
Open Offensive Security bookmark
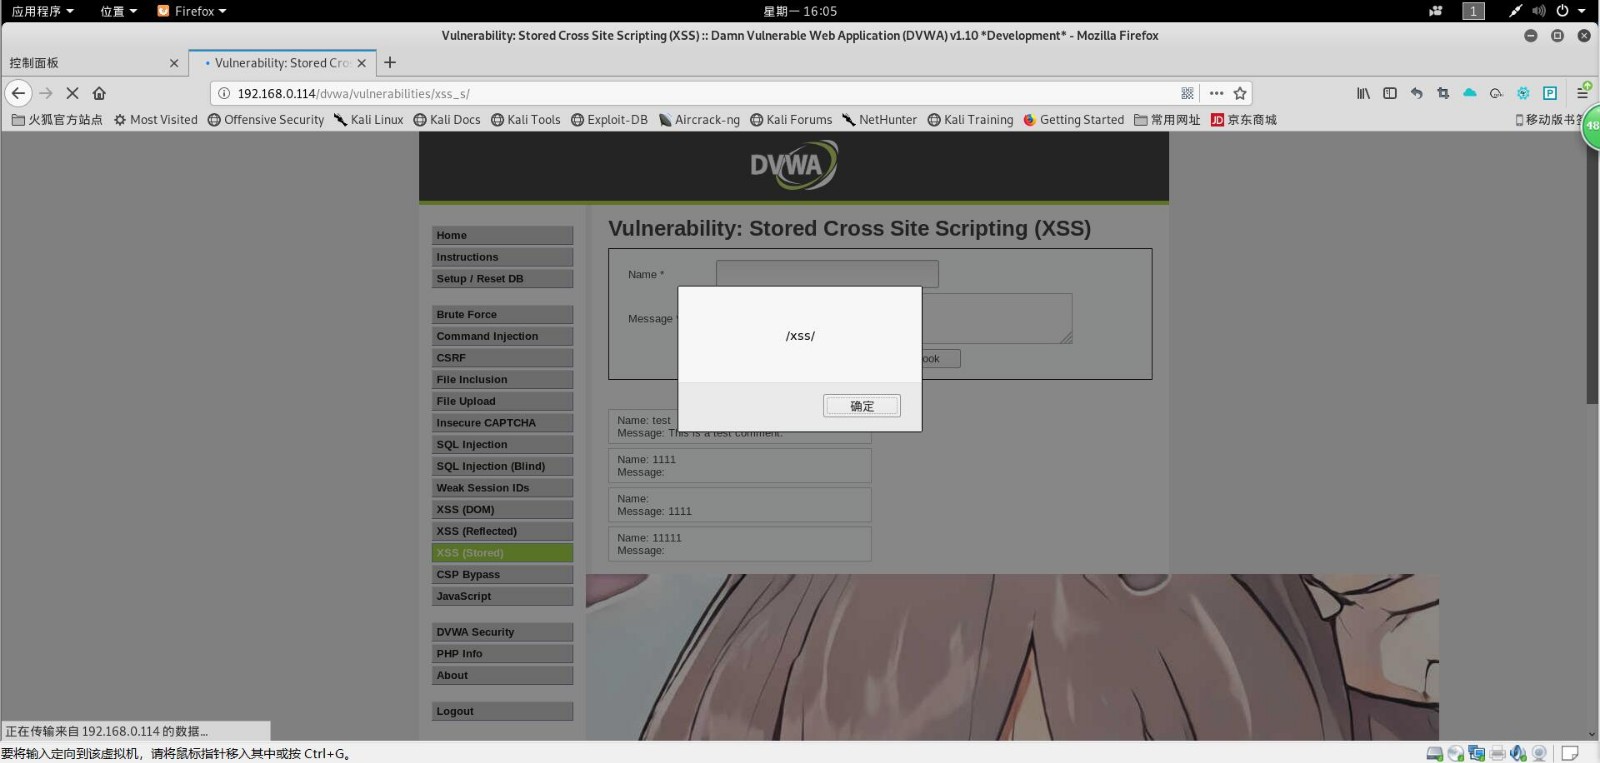click(x=266, y=119)
